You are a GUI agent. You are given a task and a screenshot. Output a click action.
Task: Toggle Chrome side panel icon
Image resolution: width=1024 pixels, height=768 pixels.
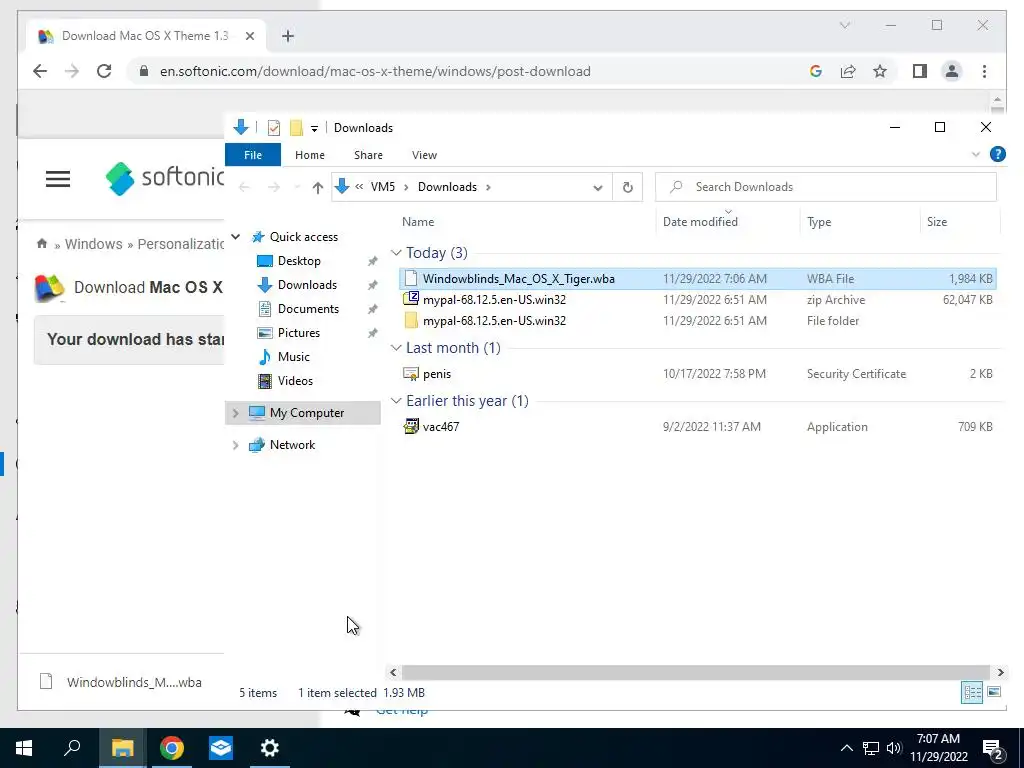(920, 71)
